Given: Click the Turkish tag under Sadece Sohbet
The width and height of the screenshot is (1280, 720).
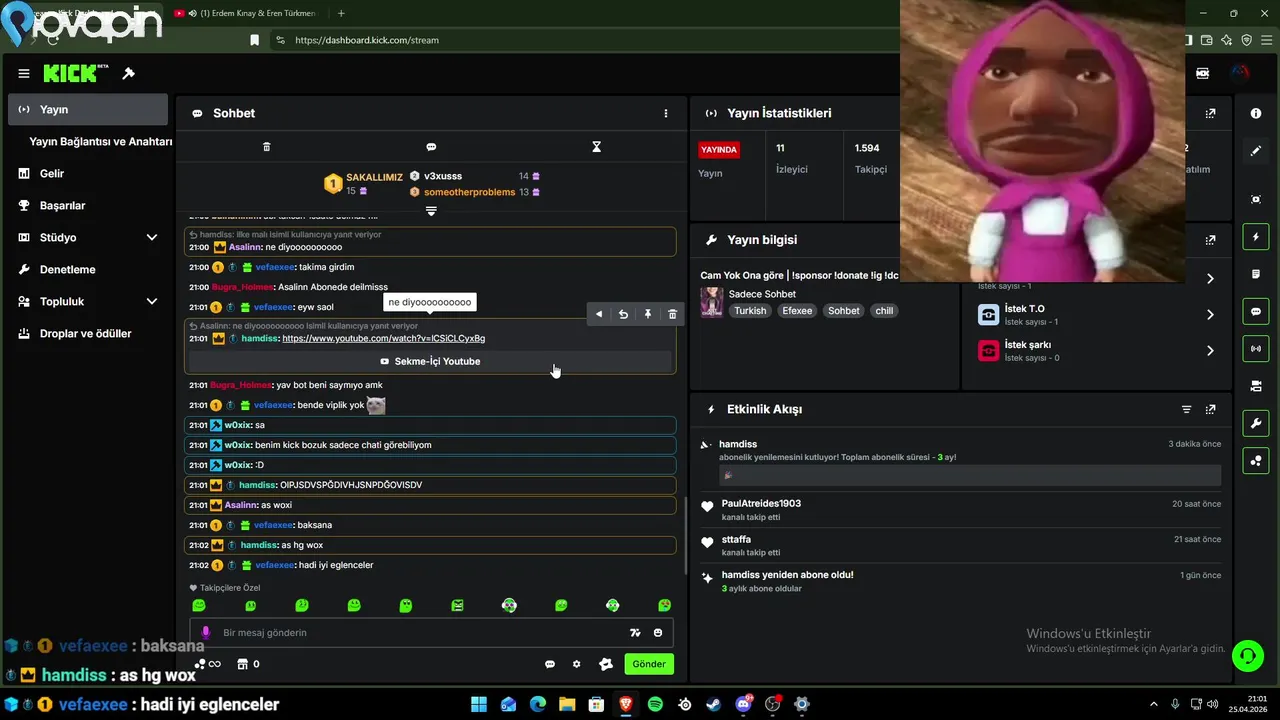Looking at the screenshot, I should click(750, 310).
